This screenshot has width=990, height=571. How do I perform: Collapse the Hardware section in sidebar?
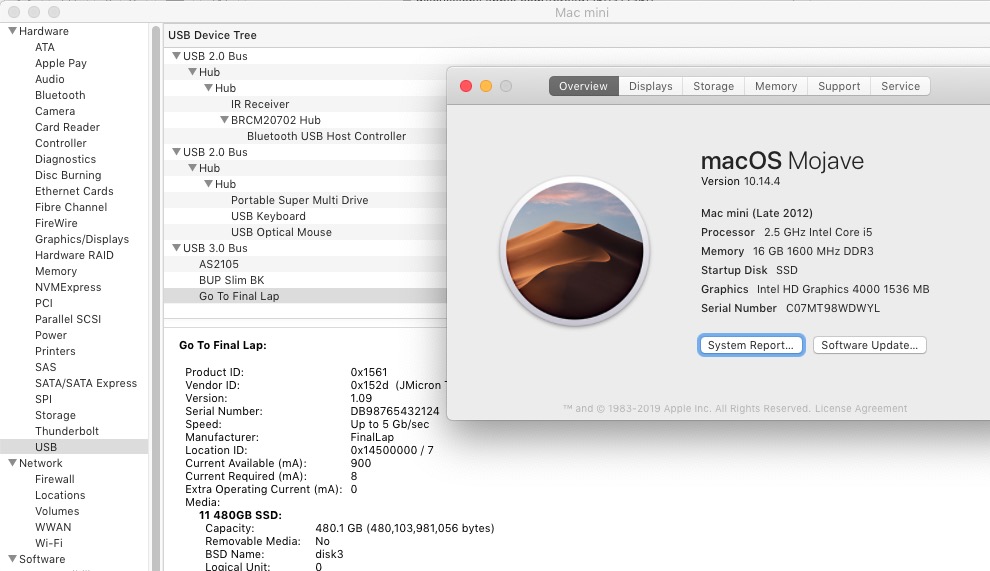(12, 30)
